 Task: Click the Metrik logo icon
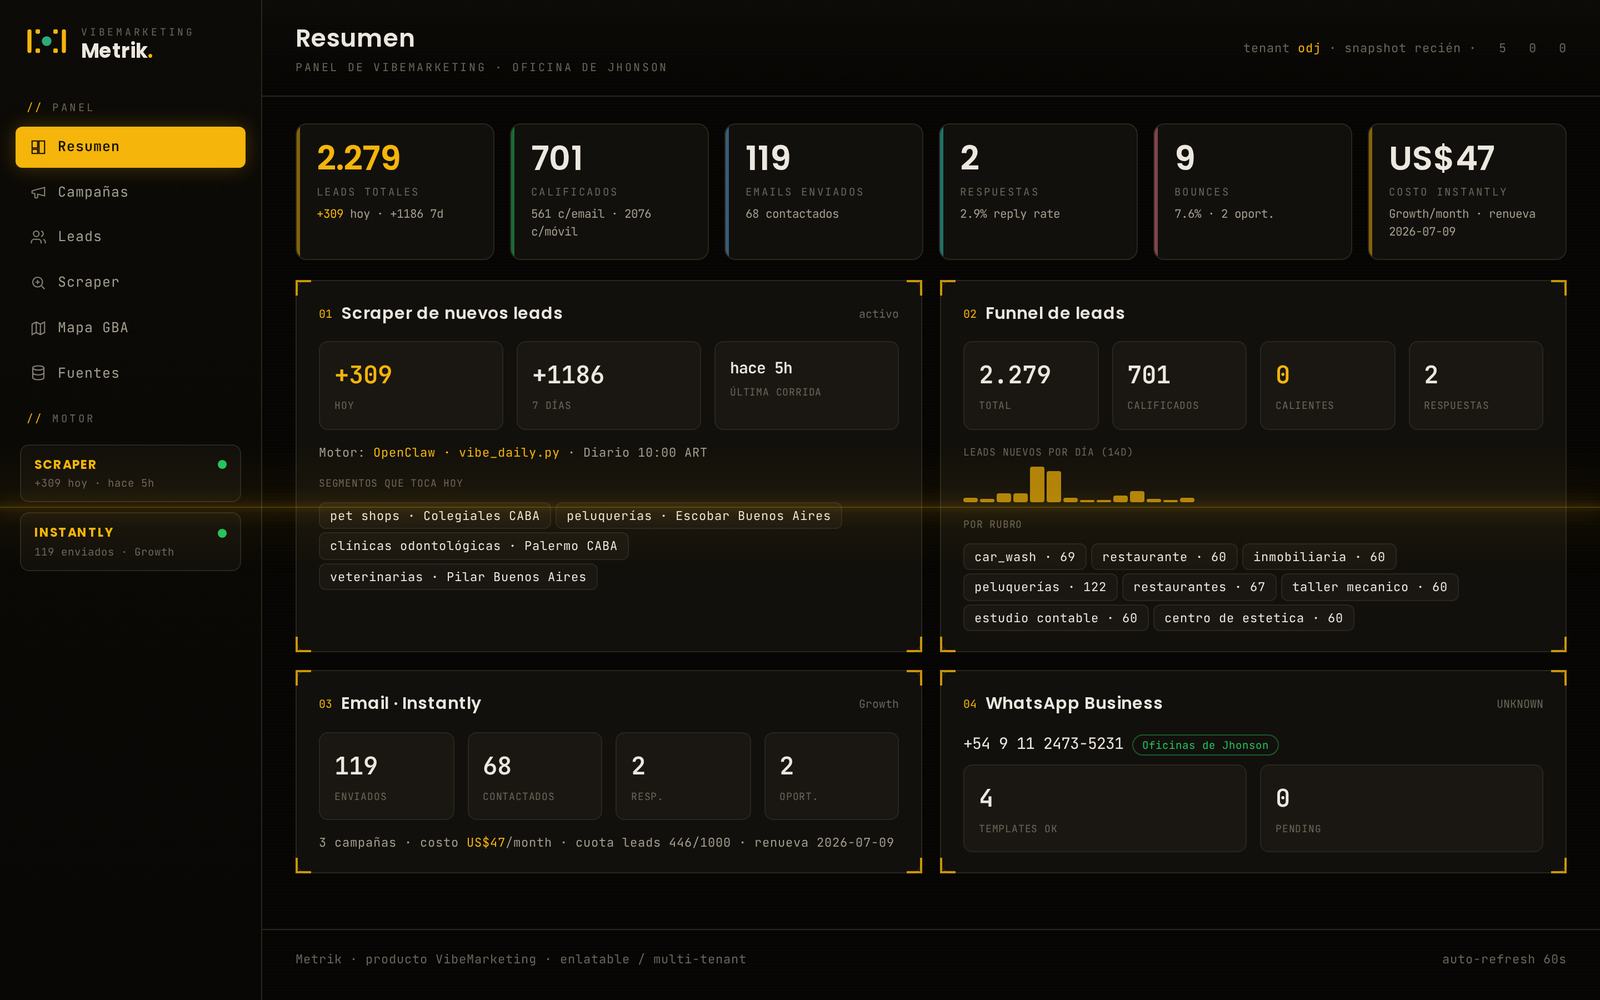click(x=46, y=41)
